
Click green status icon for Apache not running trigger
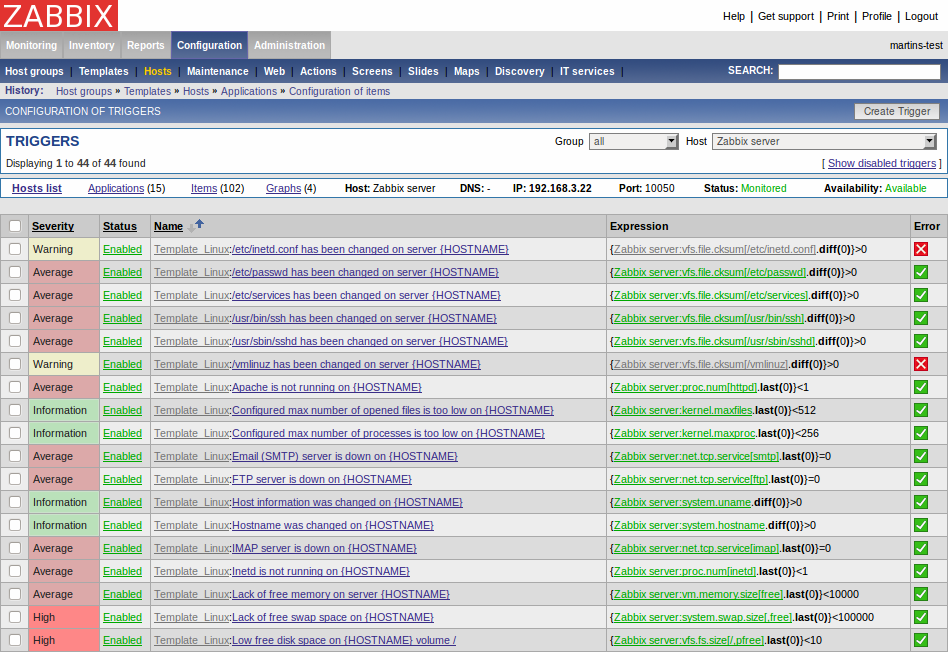(x=921, y=387)
